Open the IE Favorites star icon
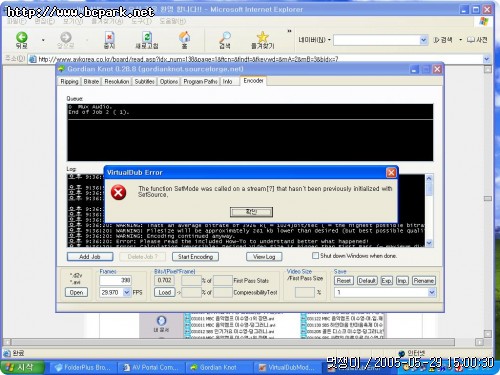Screen dimensions: 500x375 coord(263,37)
